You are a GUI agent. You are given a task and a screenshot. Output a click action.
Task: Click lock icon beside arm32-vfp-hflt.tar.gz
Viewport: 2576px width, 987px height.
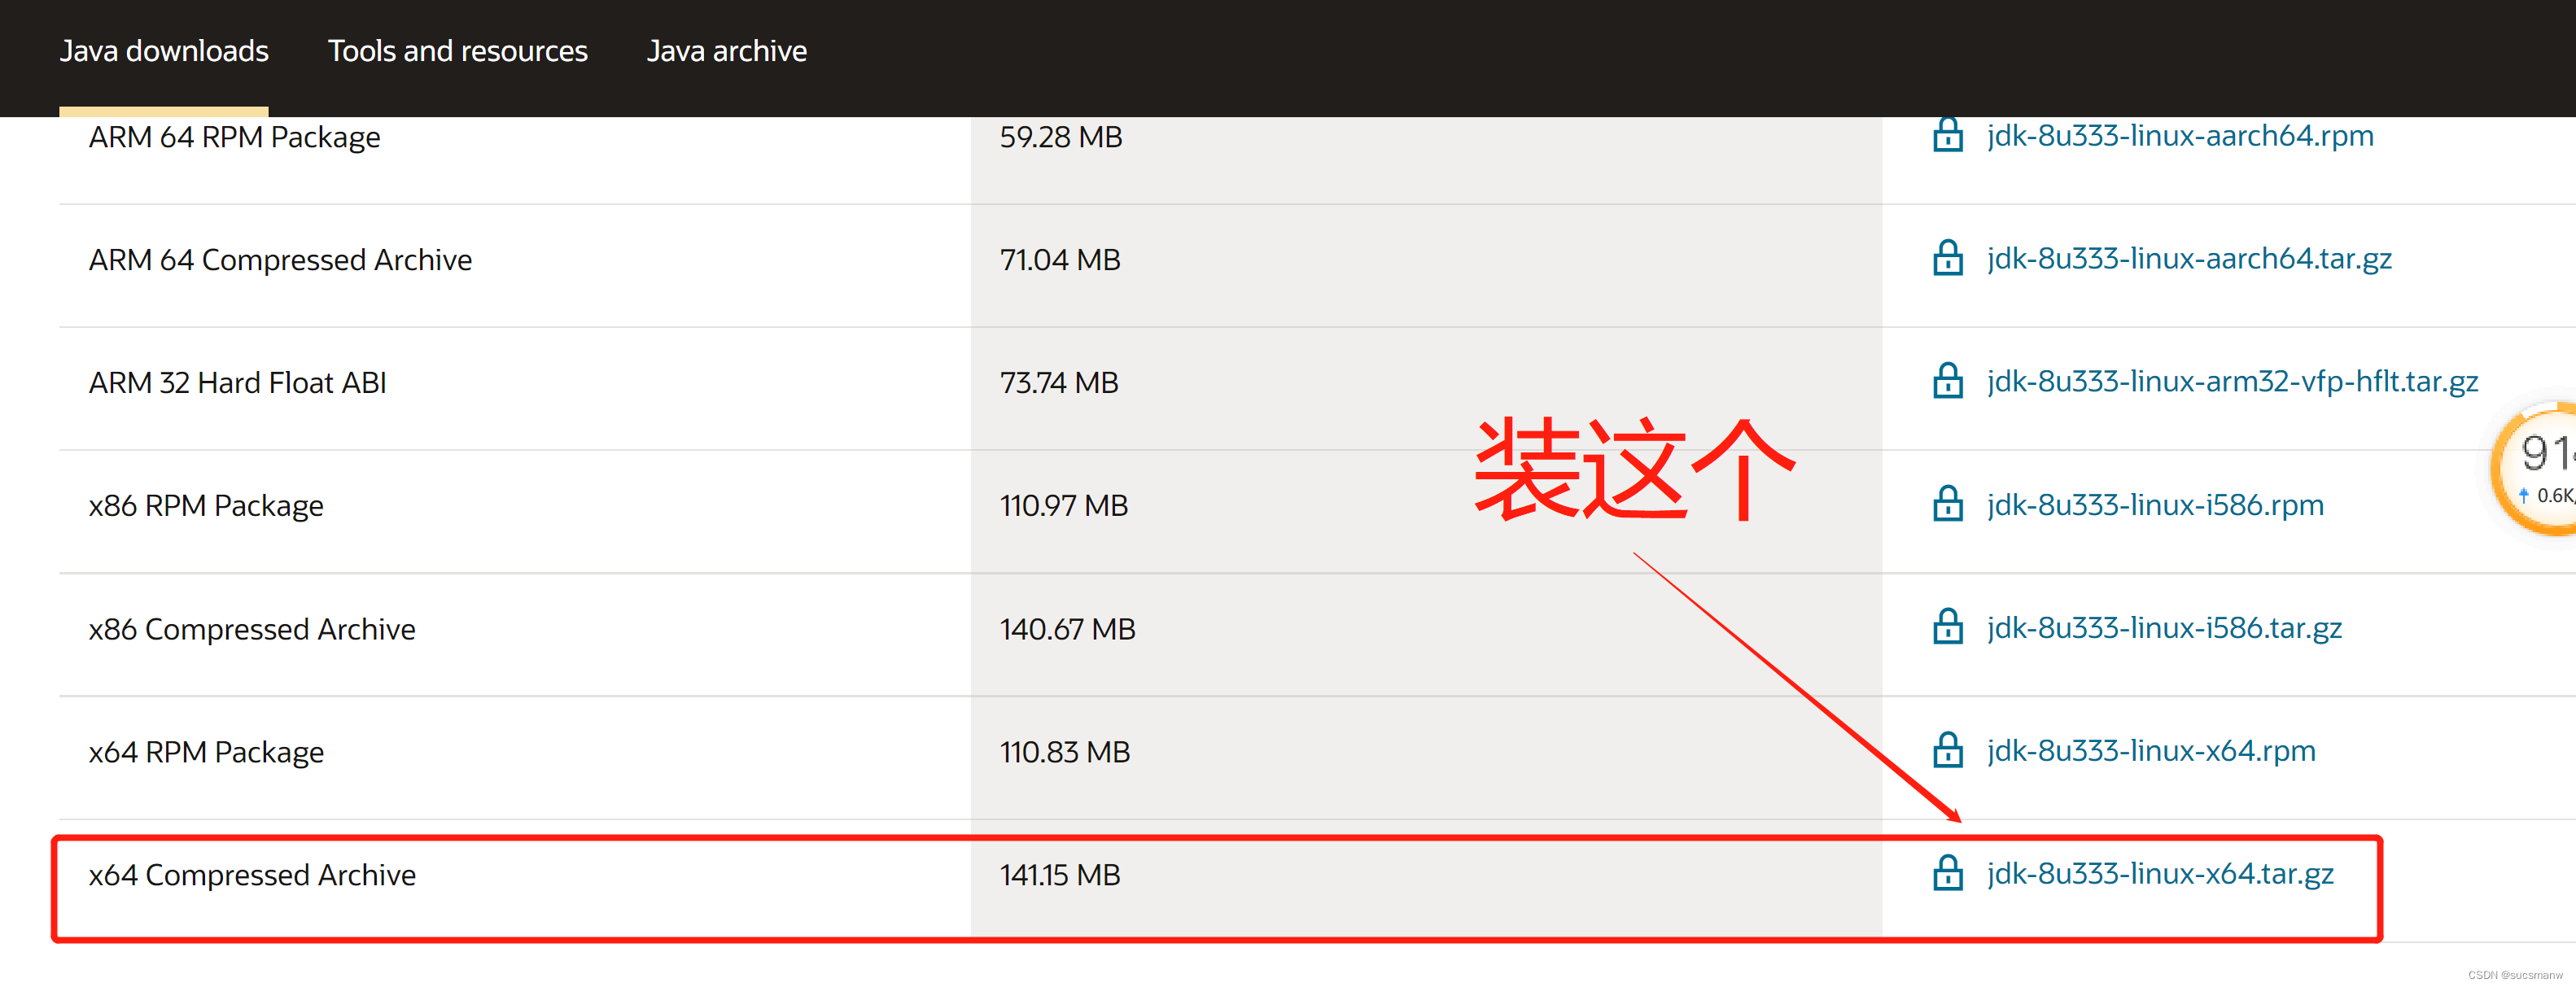1947,380
